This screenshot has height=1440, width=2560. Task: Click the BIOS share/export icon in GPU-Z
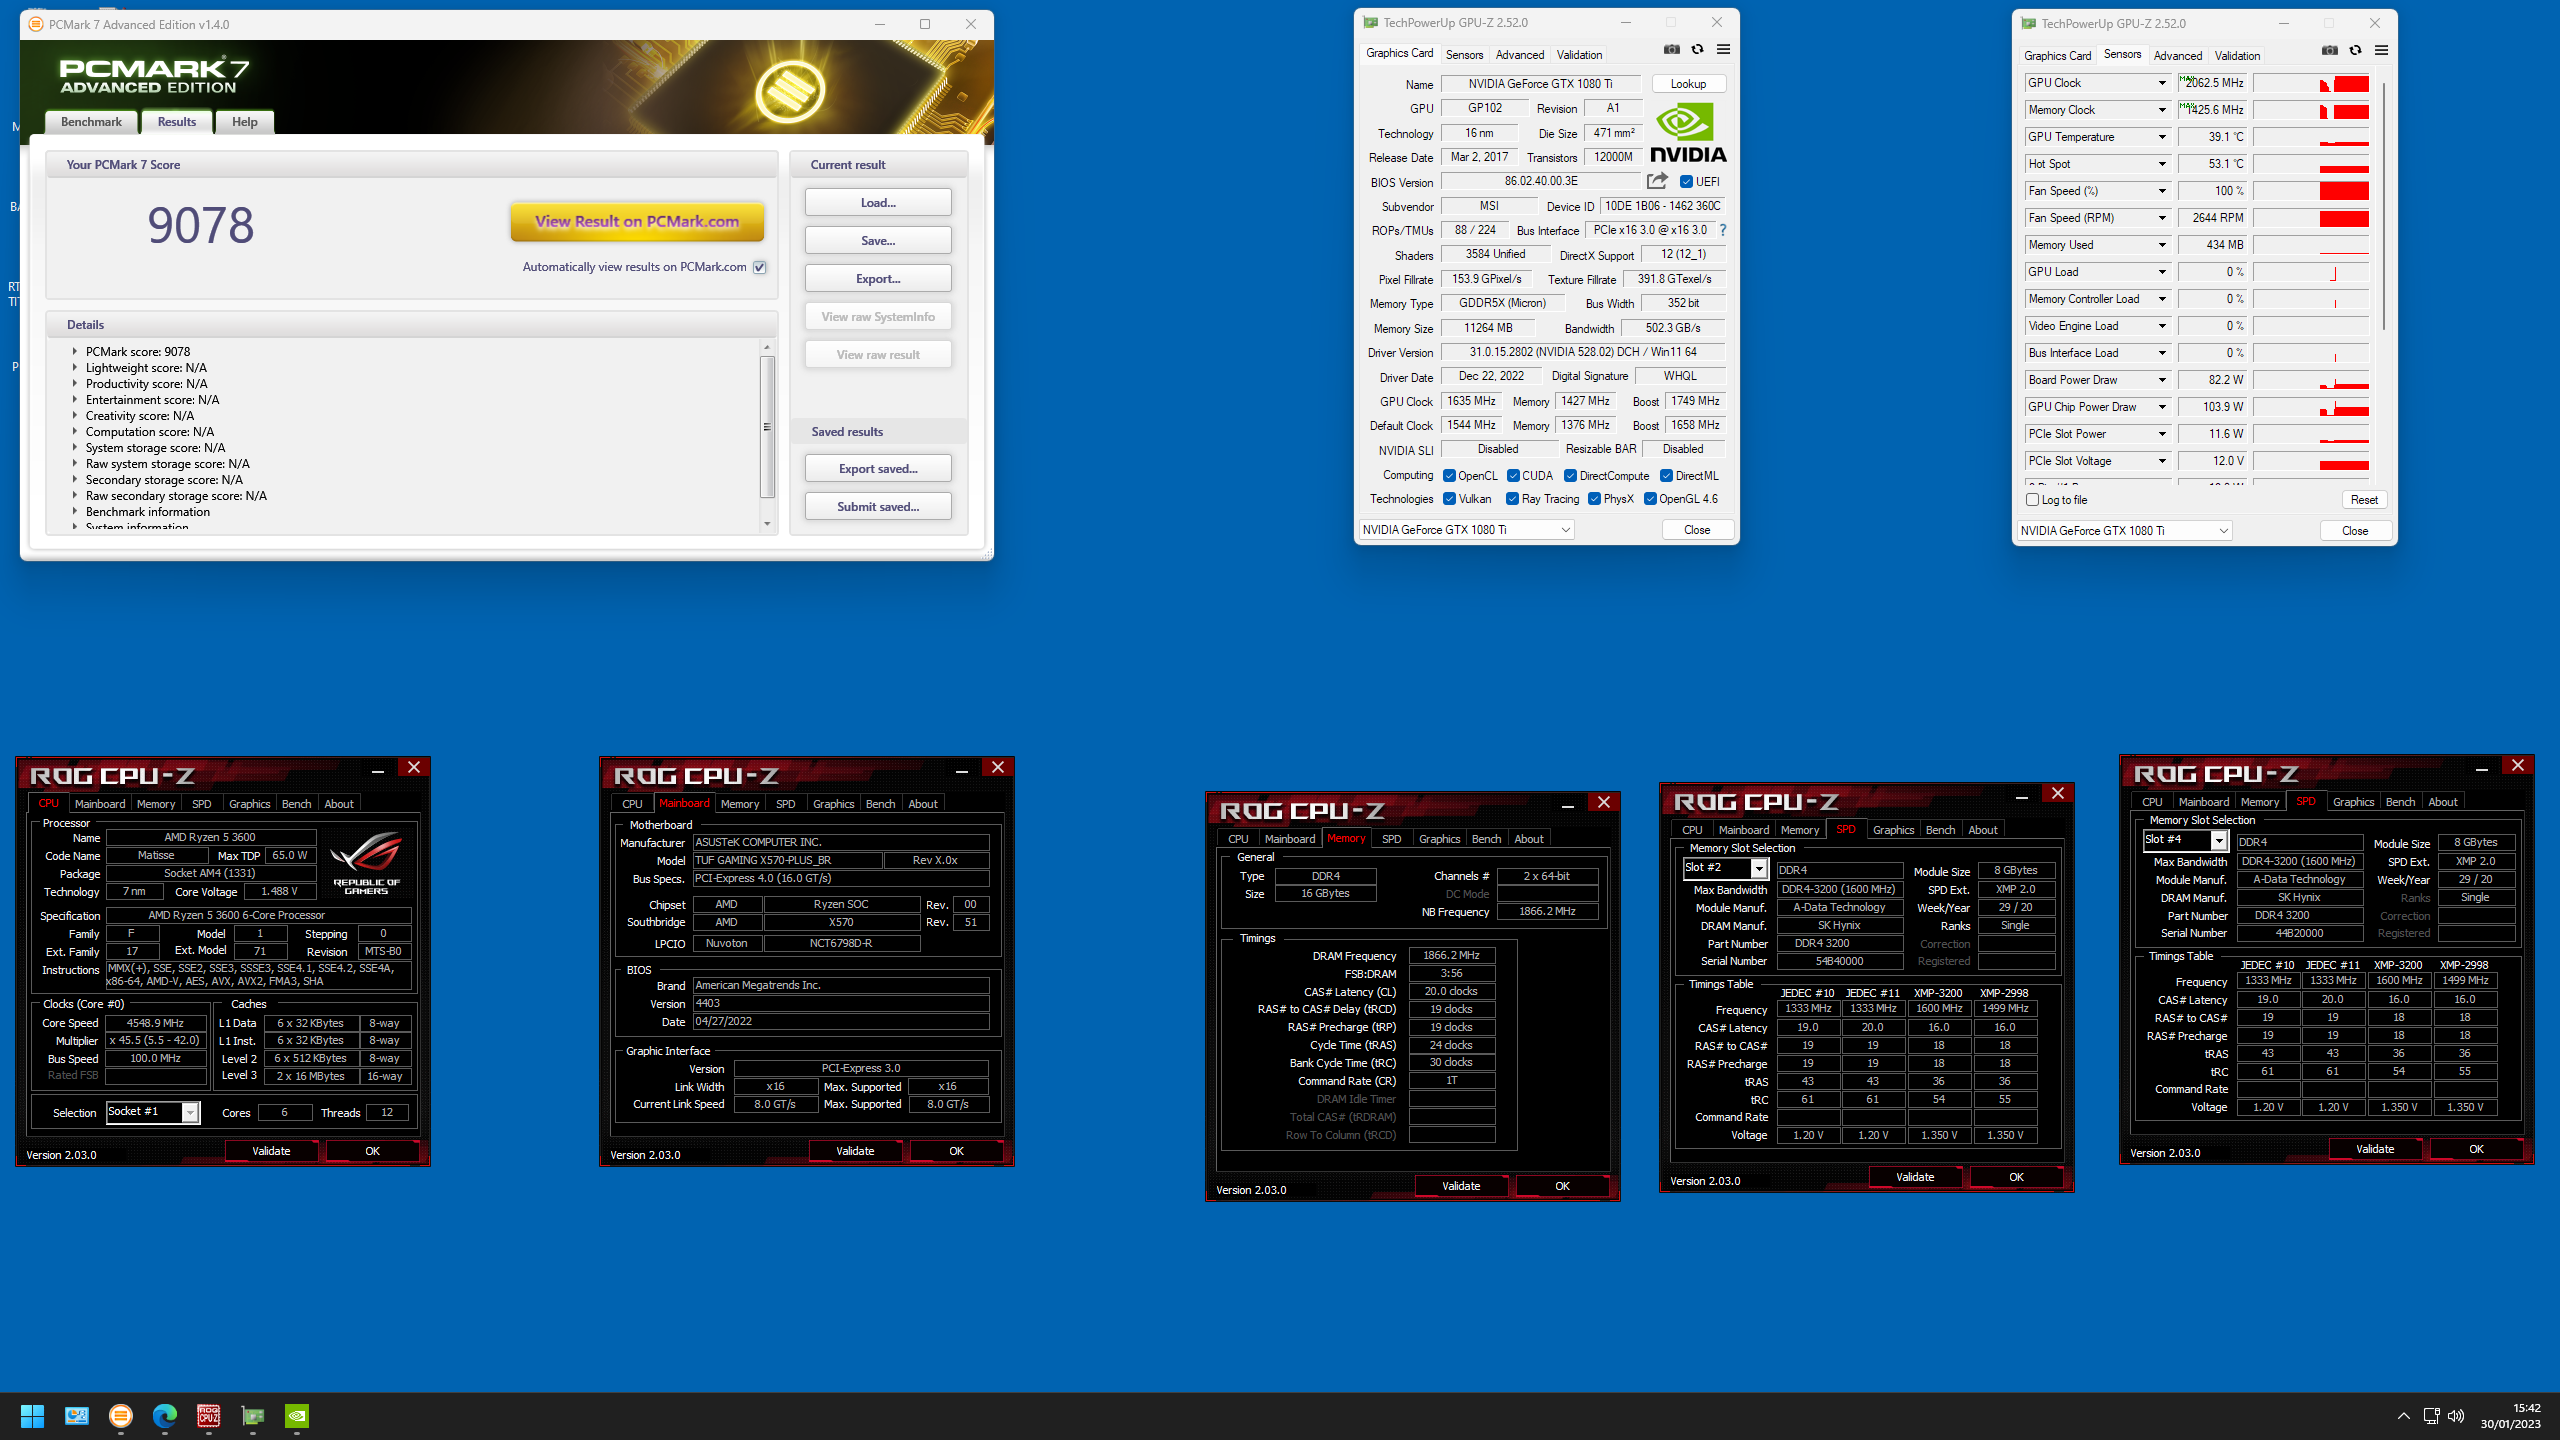(x=1657, y=181)
